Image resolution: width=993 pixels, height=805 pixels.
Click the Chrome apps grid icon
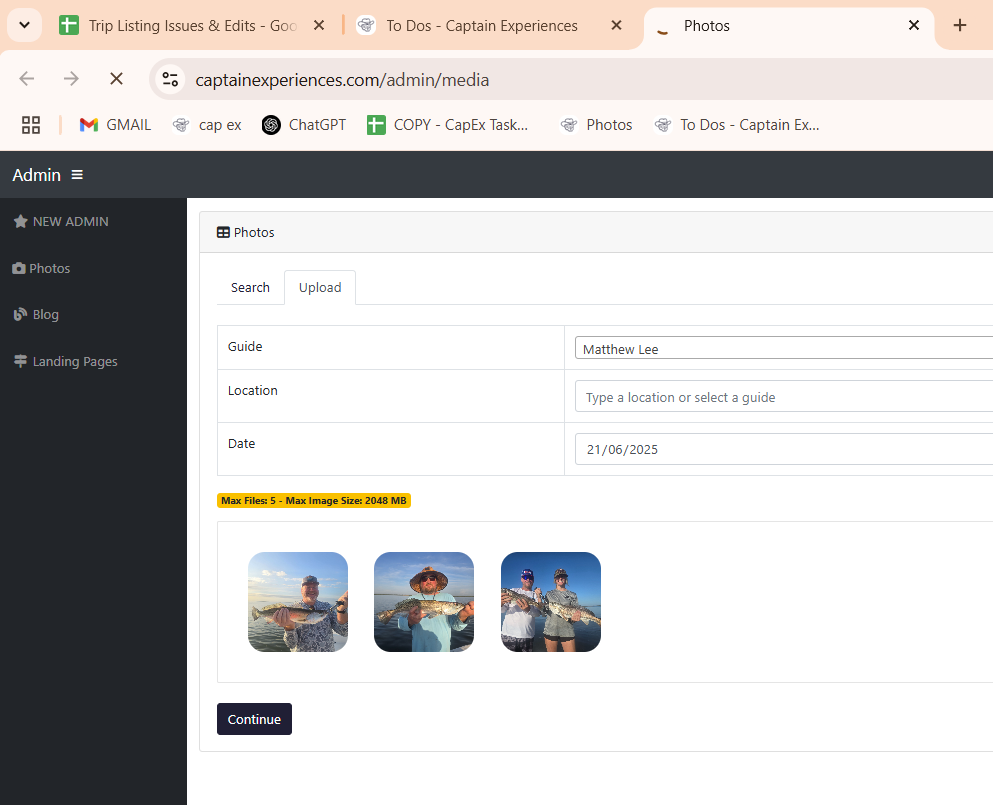(31, 125)
